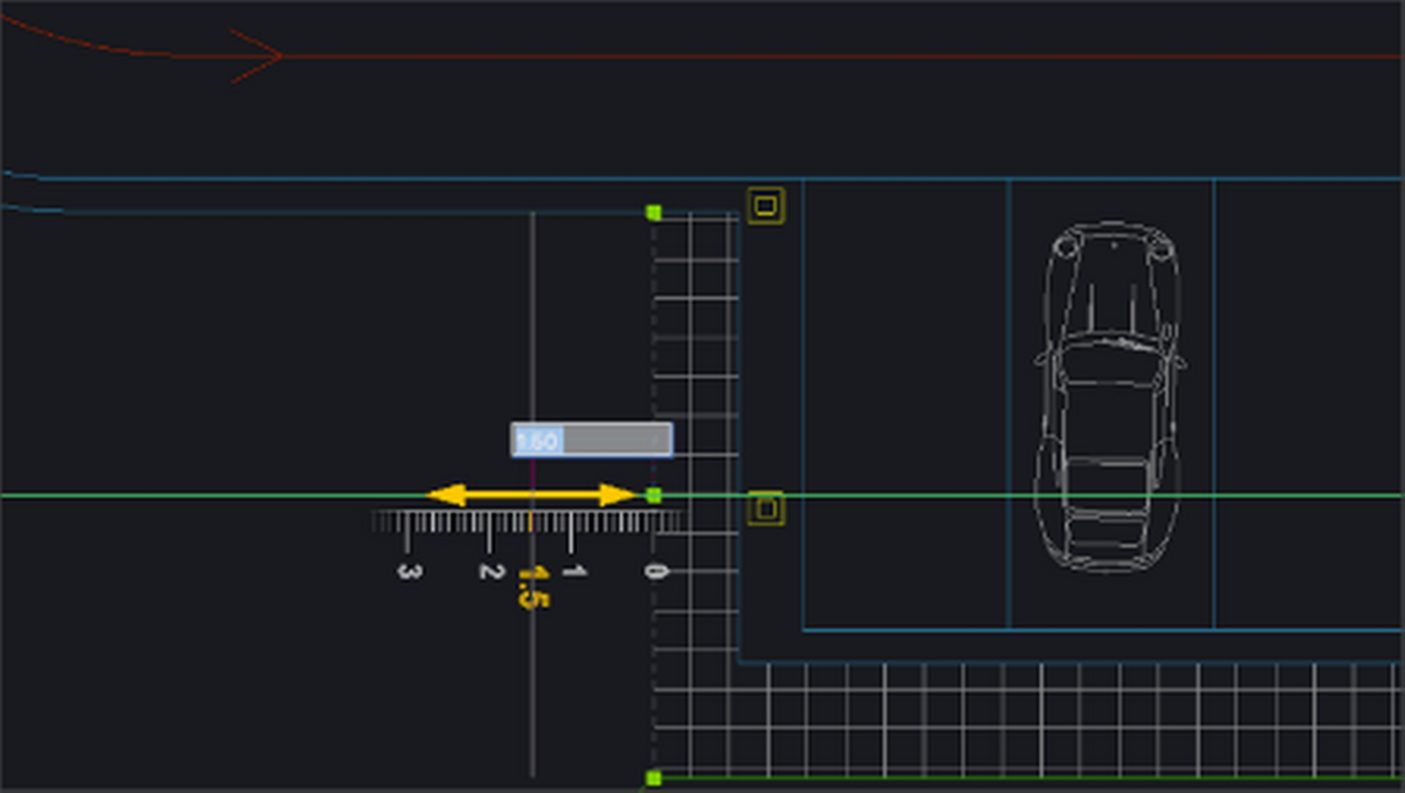Select the vertical hatched strip above the green line
The width and height of the screenshot is (1405, 793).
[696, 340]
